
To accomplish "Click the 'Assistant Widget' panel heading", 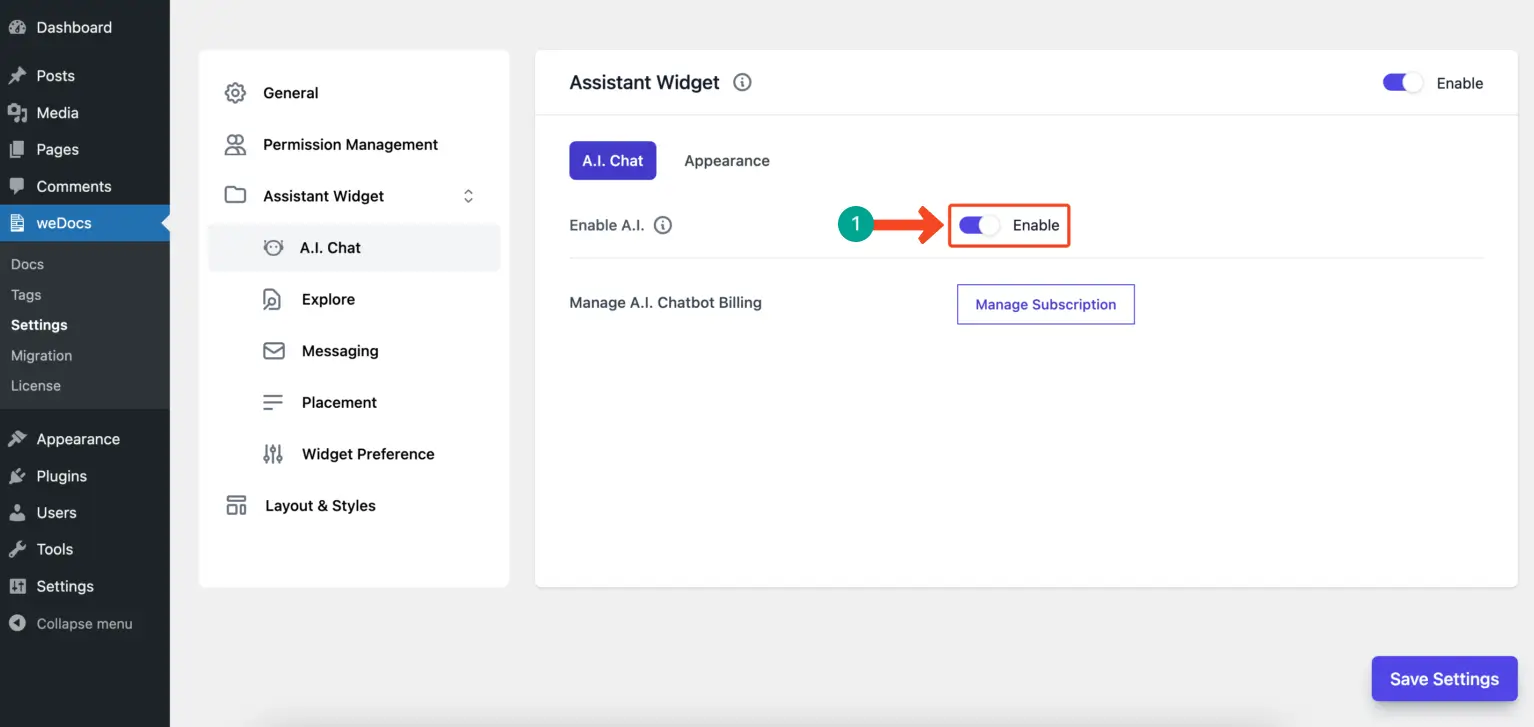I will pos(645,83).
